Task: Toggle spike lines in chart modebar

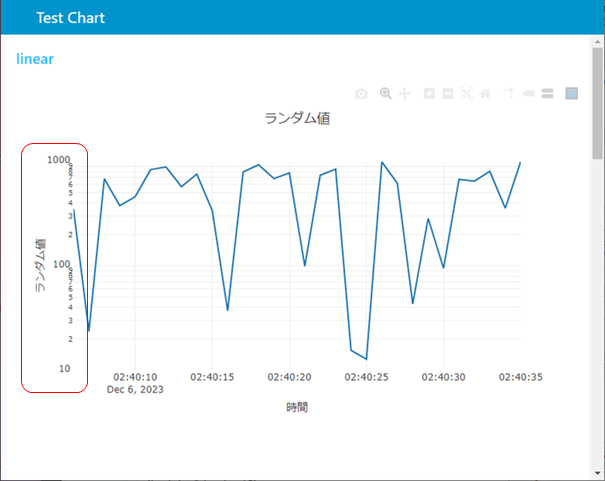Action: tap(508, 94)
